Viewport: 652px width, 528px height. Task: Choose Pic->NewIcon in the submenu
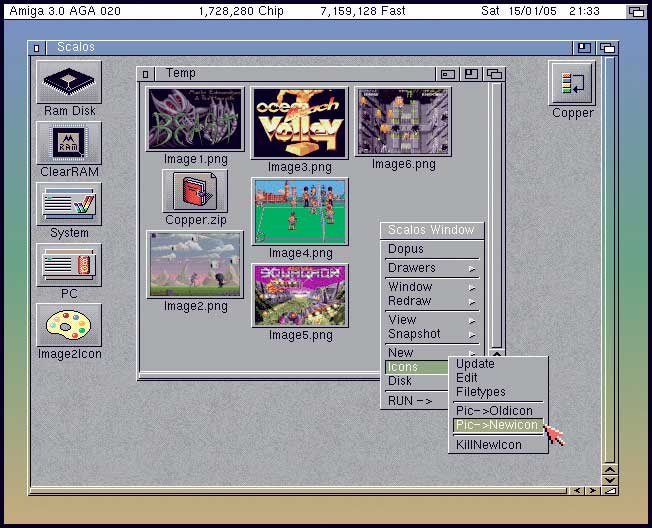tap(498, 425)
